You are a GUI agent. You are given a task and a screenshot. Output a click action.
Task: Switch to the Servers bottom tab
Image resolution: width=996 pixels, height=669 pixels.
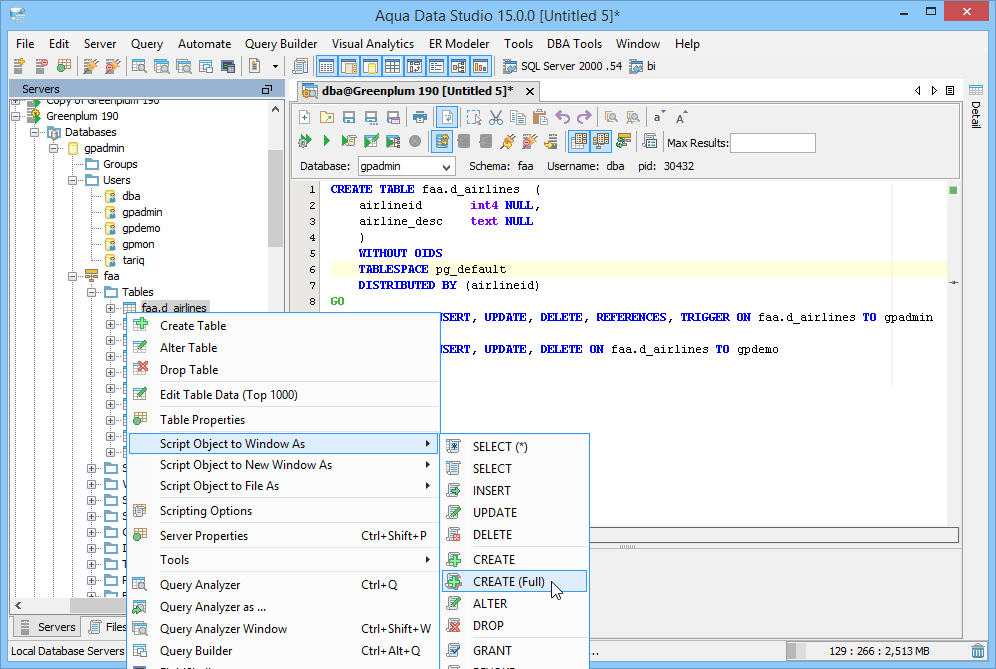pyautogui.click(x=48, y=627)
